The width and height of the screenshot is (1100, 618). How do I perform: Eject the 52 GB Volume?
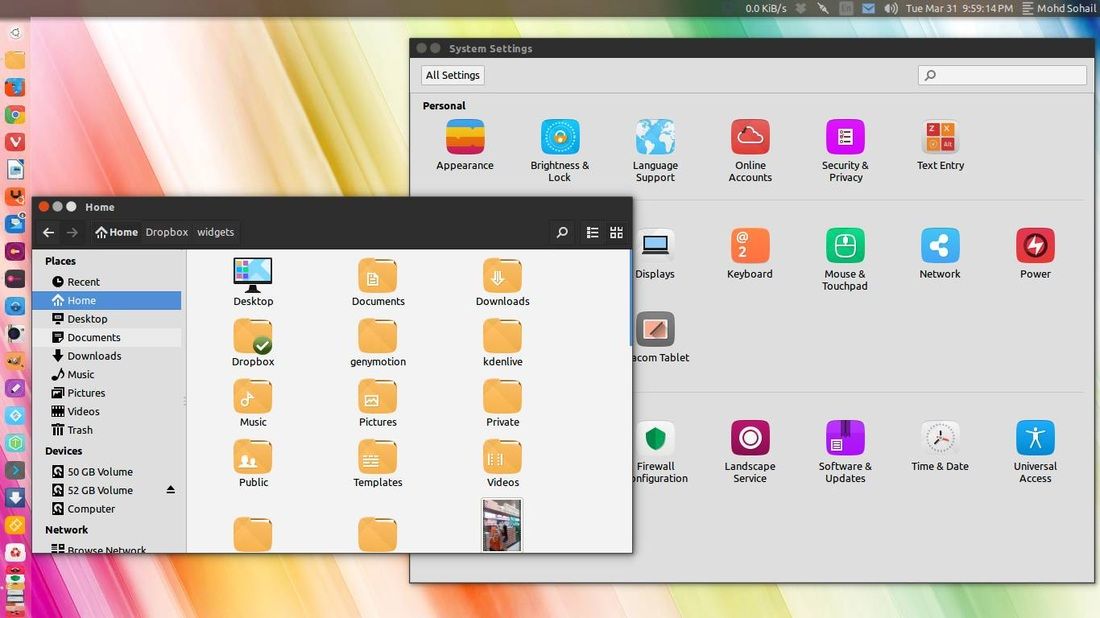point(170,490)
